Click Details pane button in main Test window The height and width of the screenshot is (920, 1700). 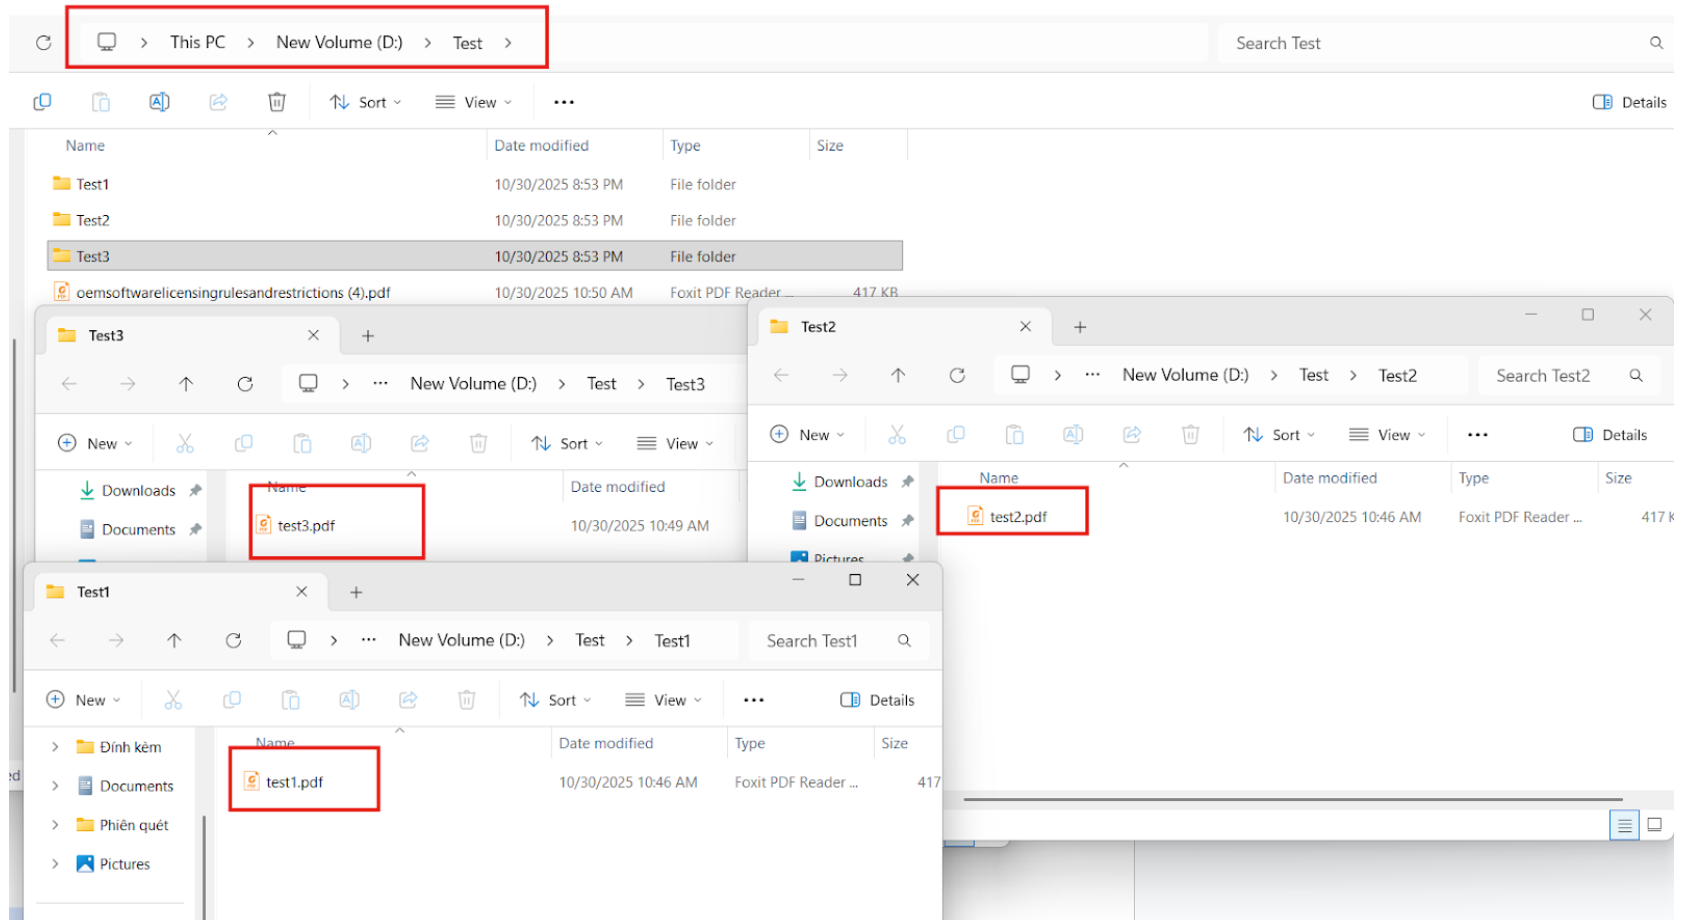pos(1629,102)
